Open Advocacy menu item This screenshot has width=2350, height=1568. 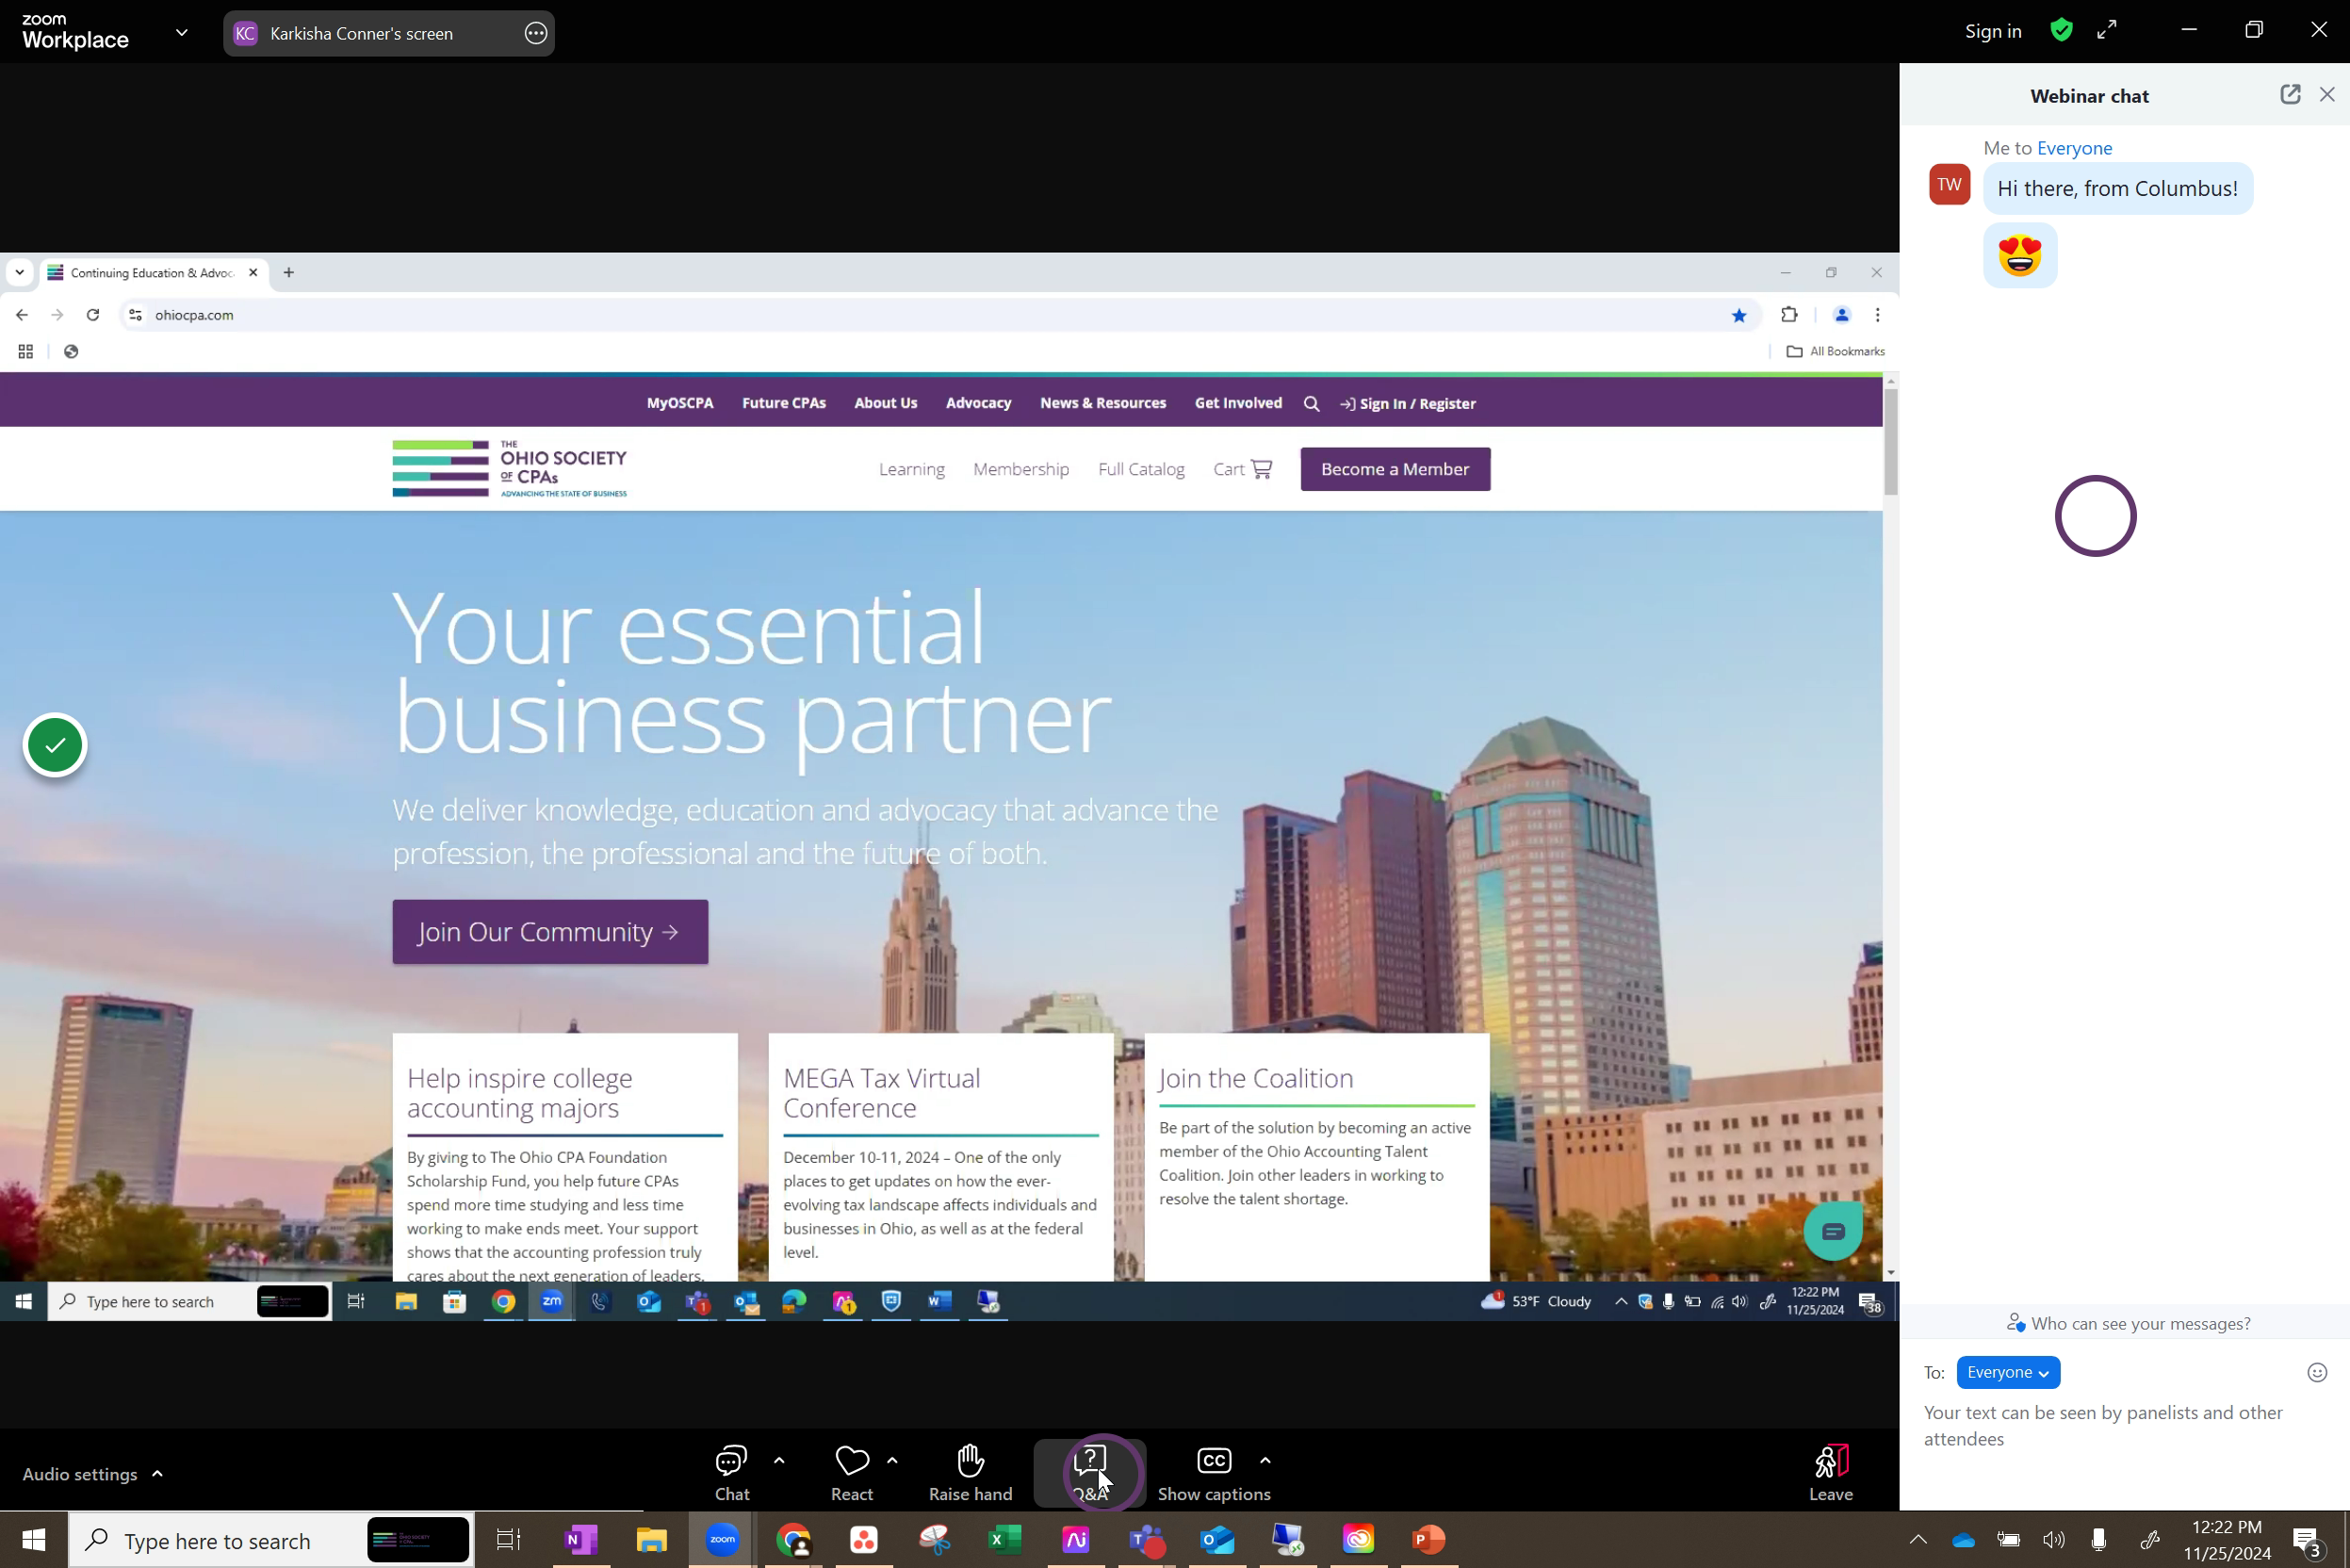point(978,403)
